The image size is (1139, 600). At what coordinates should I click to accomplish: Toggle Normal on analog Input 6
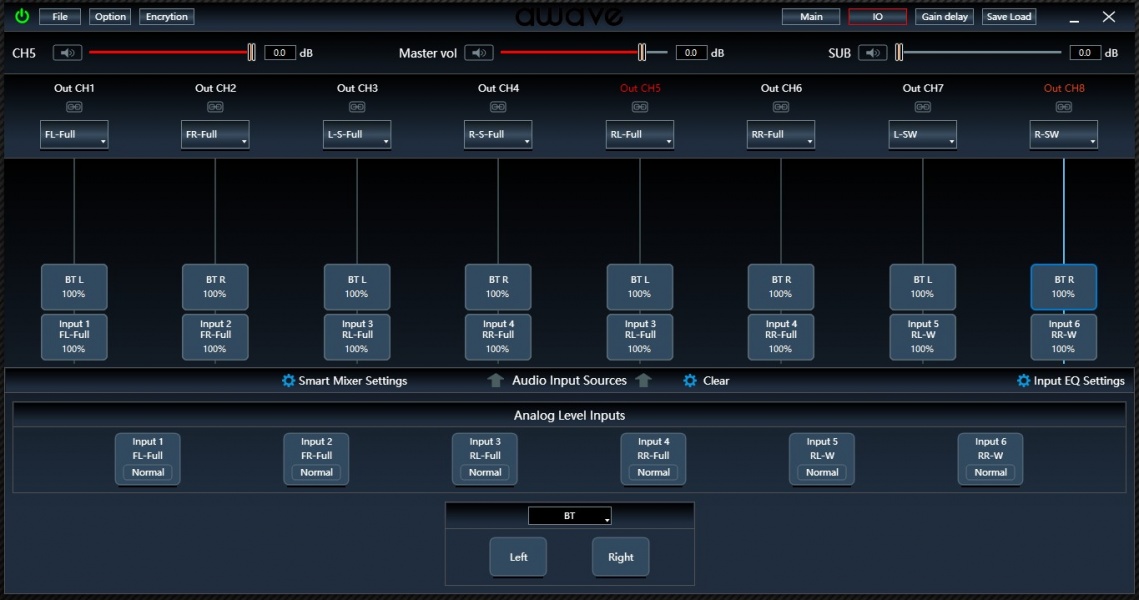[990, 472]
